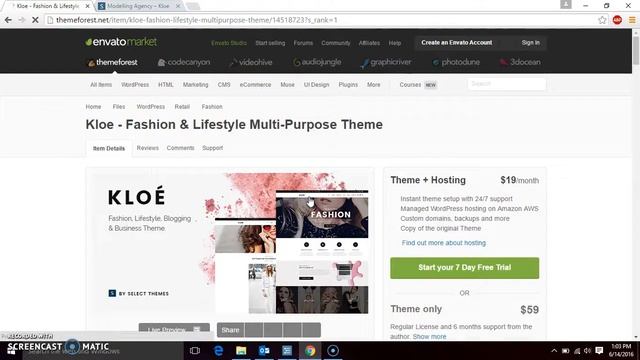Stop page loading with X button
Viewport: 640px width, 360px height.
35,20
